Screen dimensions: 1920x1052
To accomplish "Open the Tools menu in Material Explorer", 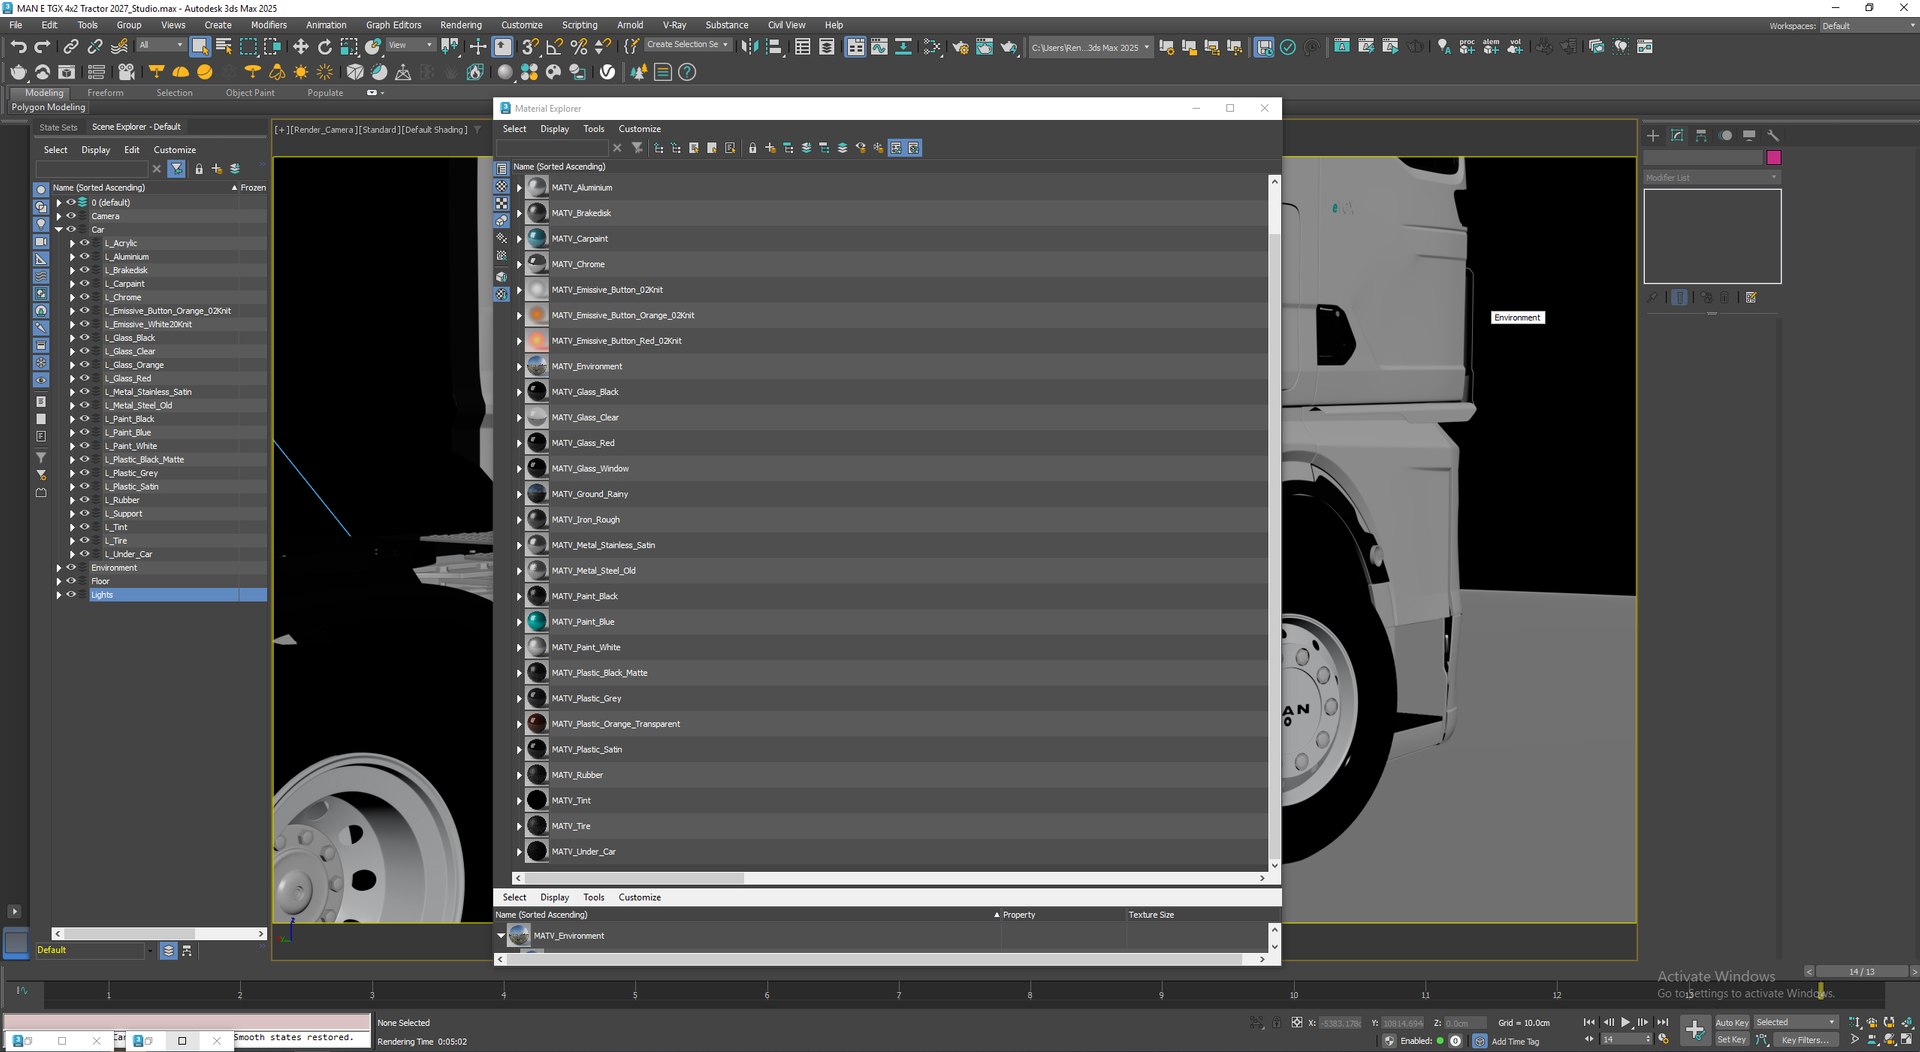I will click(593, 129).
